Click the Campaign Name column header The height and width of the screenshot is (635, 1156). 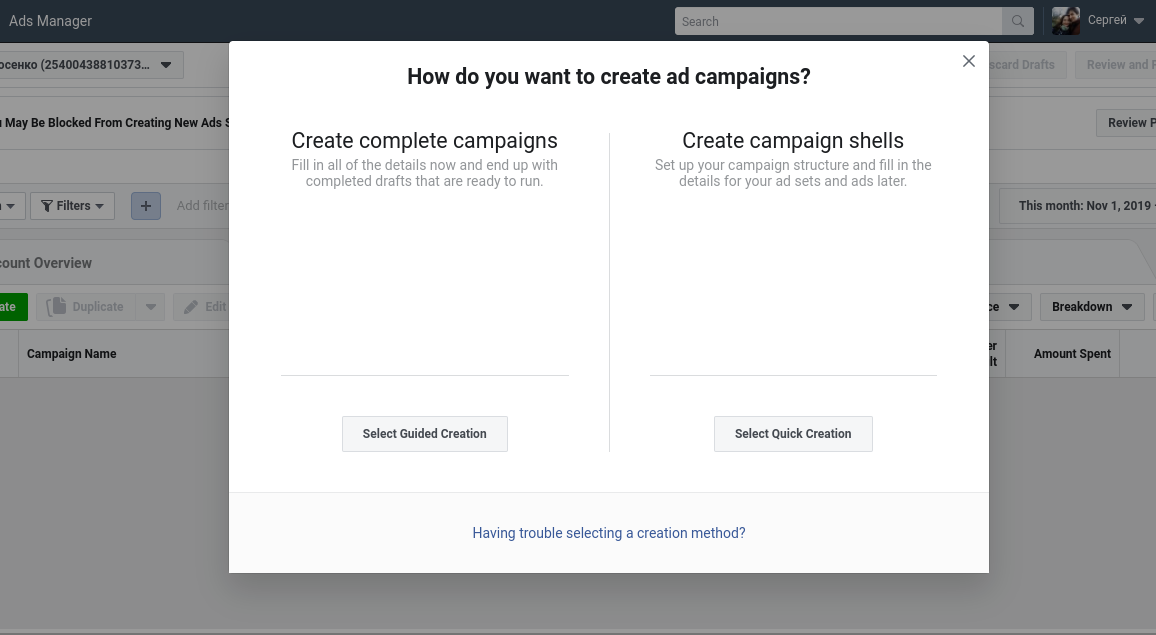click(x=72, y=354)
